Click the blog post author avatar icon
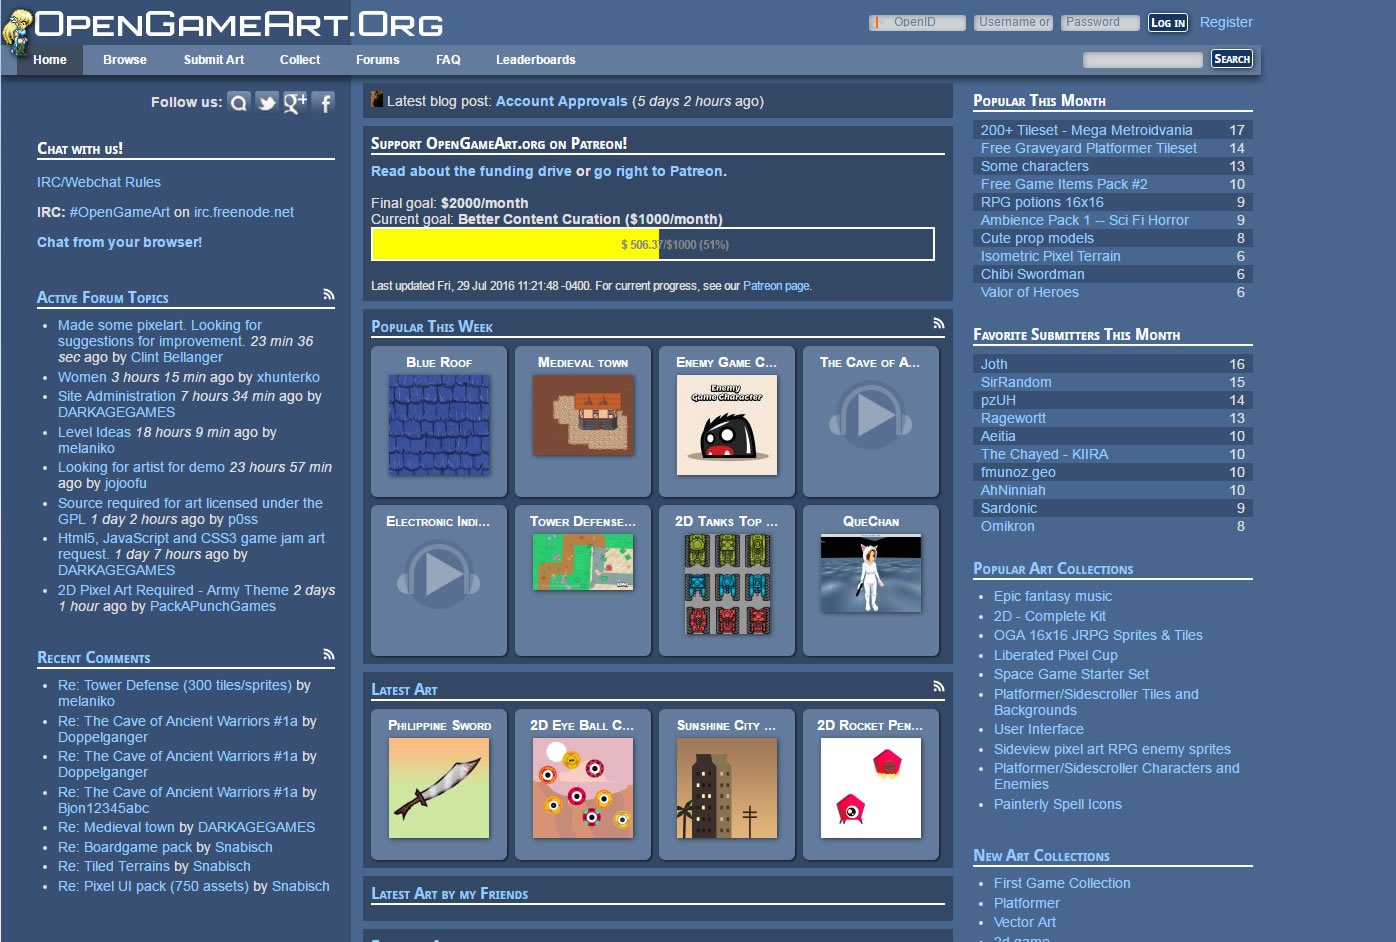The height and width of the screenshot is (942, 1396). pos(377,100)
